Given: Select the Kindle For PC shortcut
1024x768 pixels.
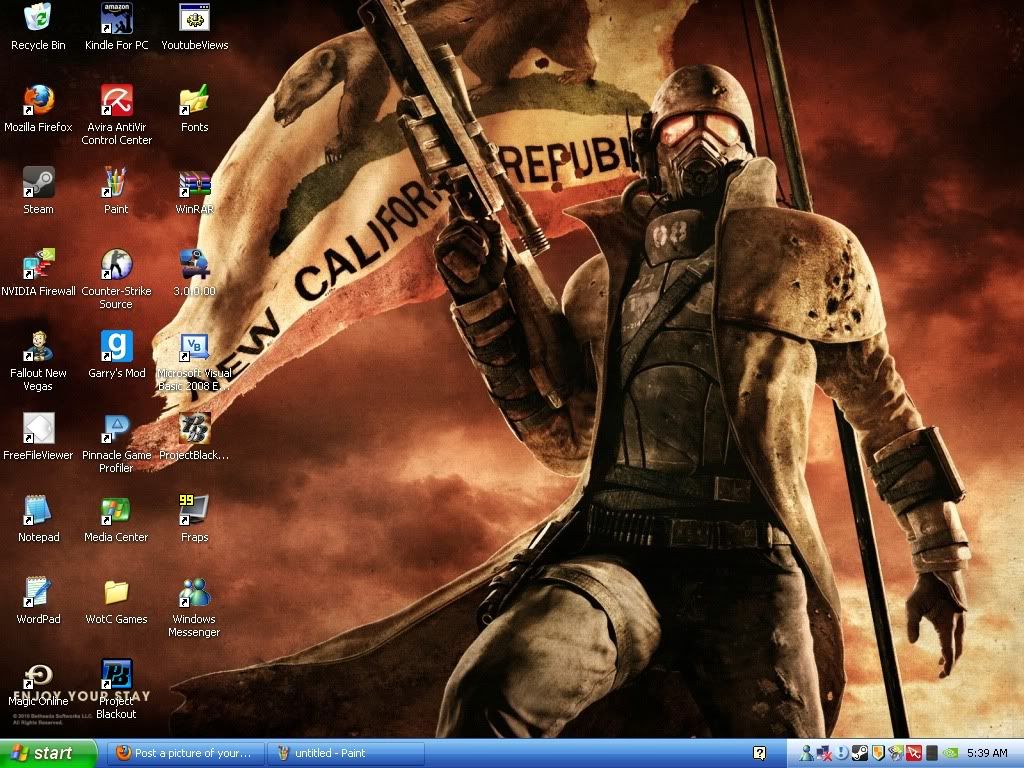Looking at the screenshot, I should [x=116, y=27].
